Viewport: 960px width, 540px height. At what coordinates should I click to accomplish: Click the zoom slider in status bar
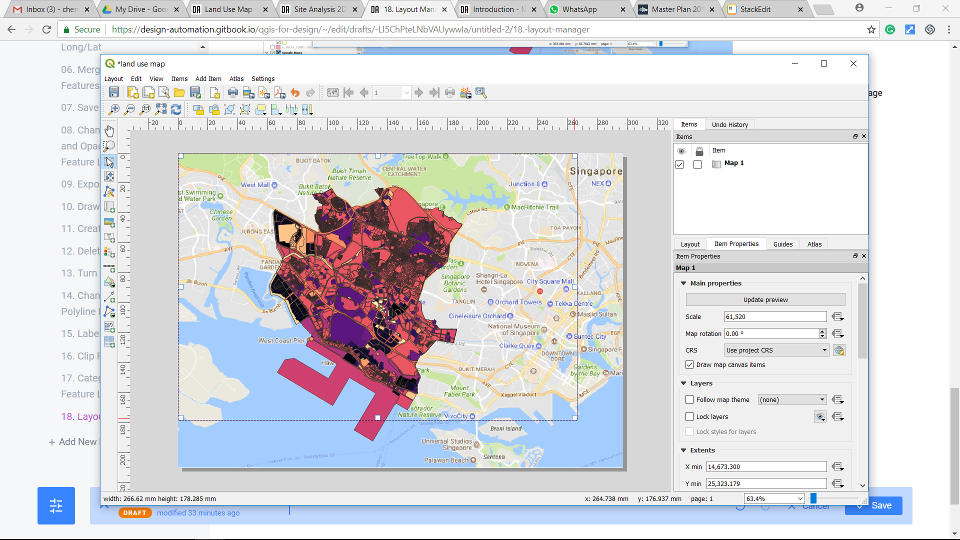tap(814, 498)
